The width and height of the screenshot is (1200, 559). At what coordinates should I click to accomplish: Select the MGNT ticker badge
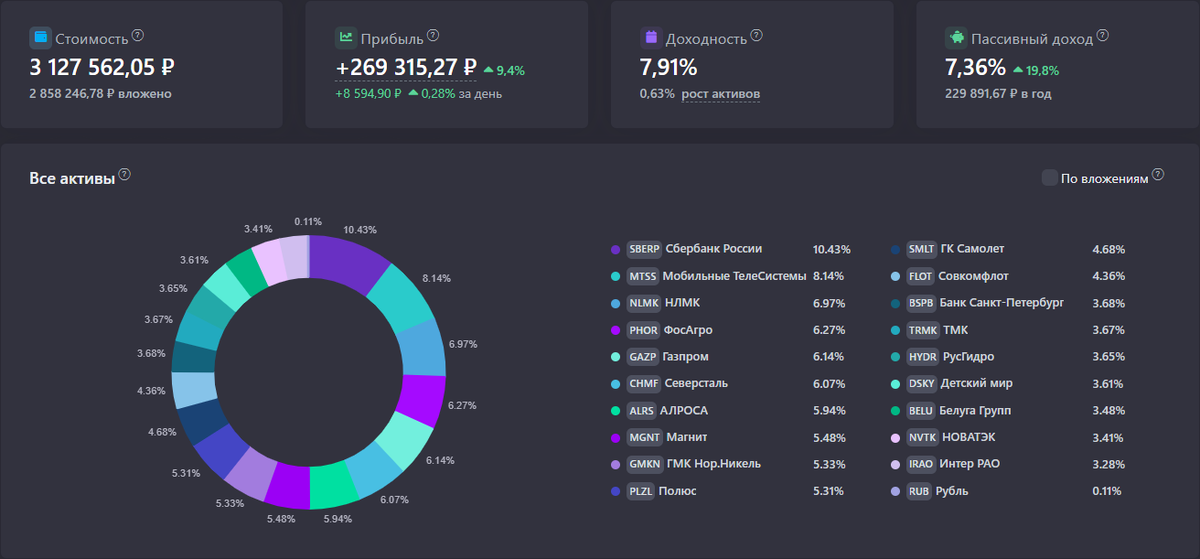(644, 438)
